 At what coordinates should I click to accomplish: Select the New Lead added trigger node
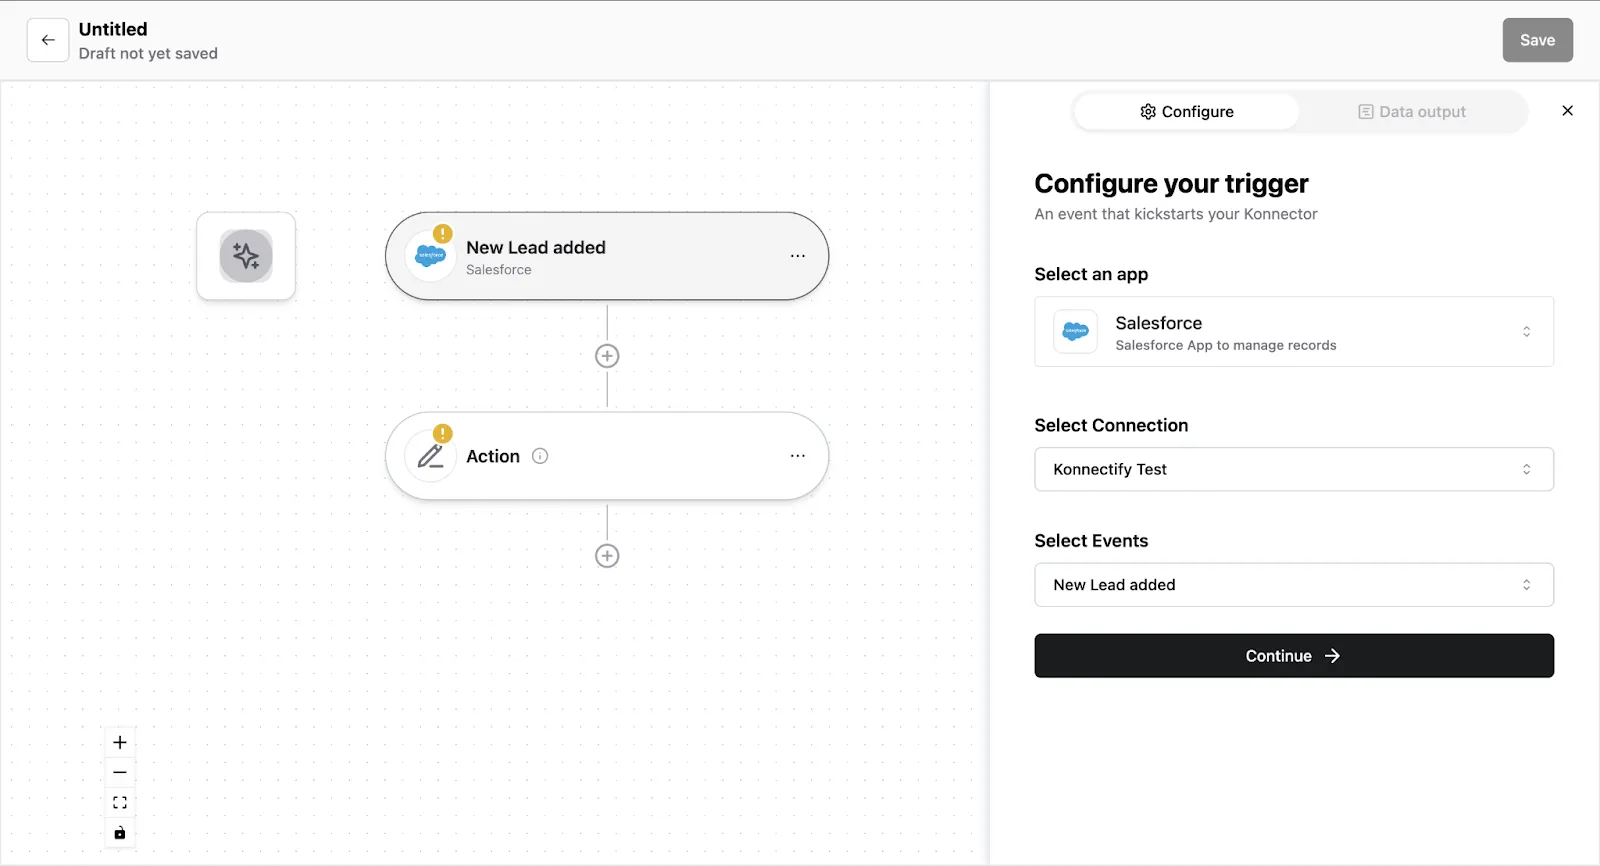607,256
